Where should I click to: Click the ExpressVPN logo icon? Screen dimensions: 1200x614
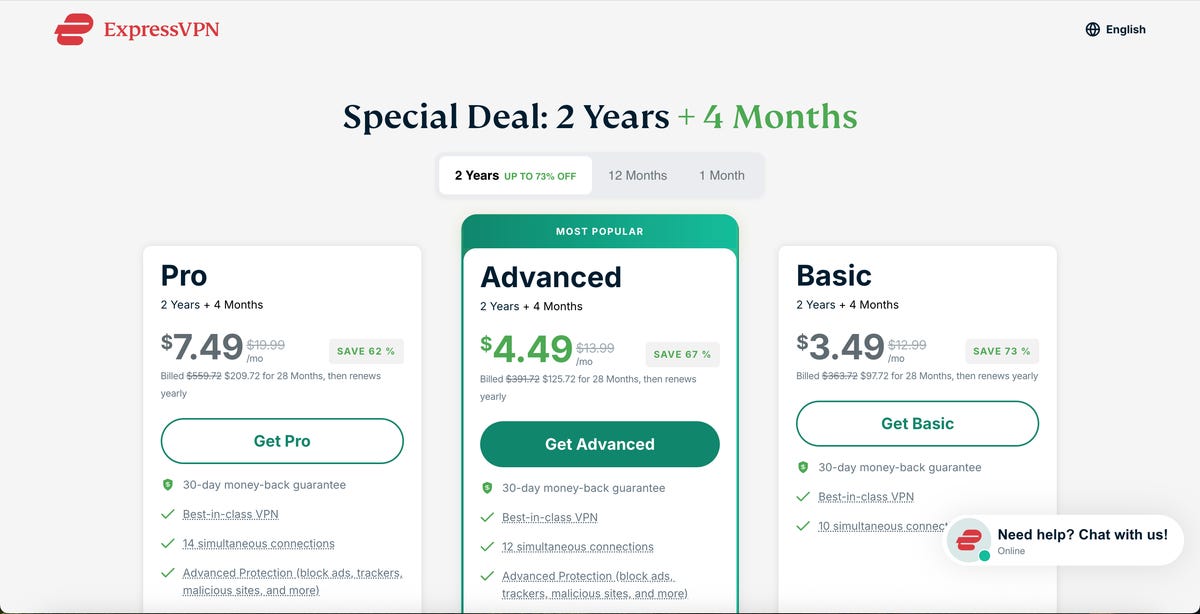[x=74, y=30]
